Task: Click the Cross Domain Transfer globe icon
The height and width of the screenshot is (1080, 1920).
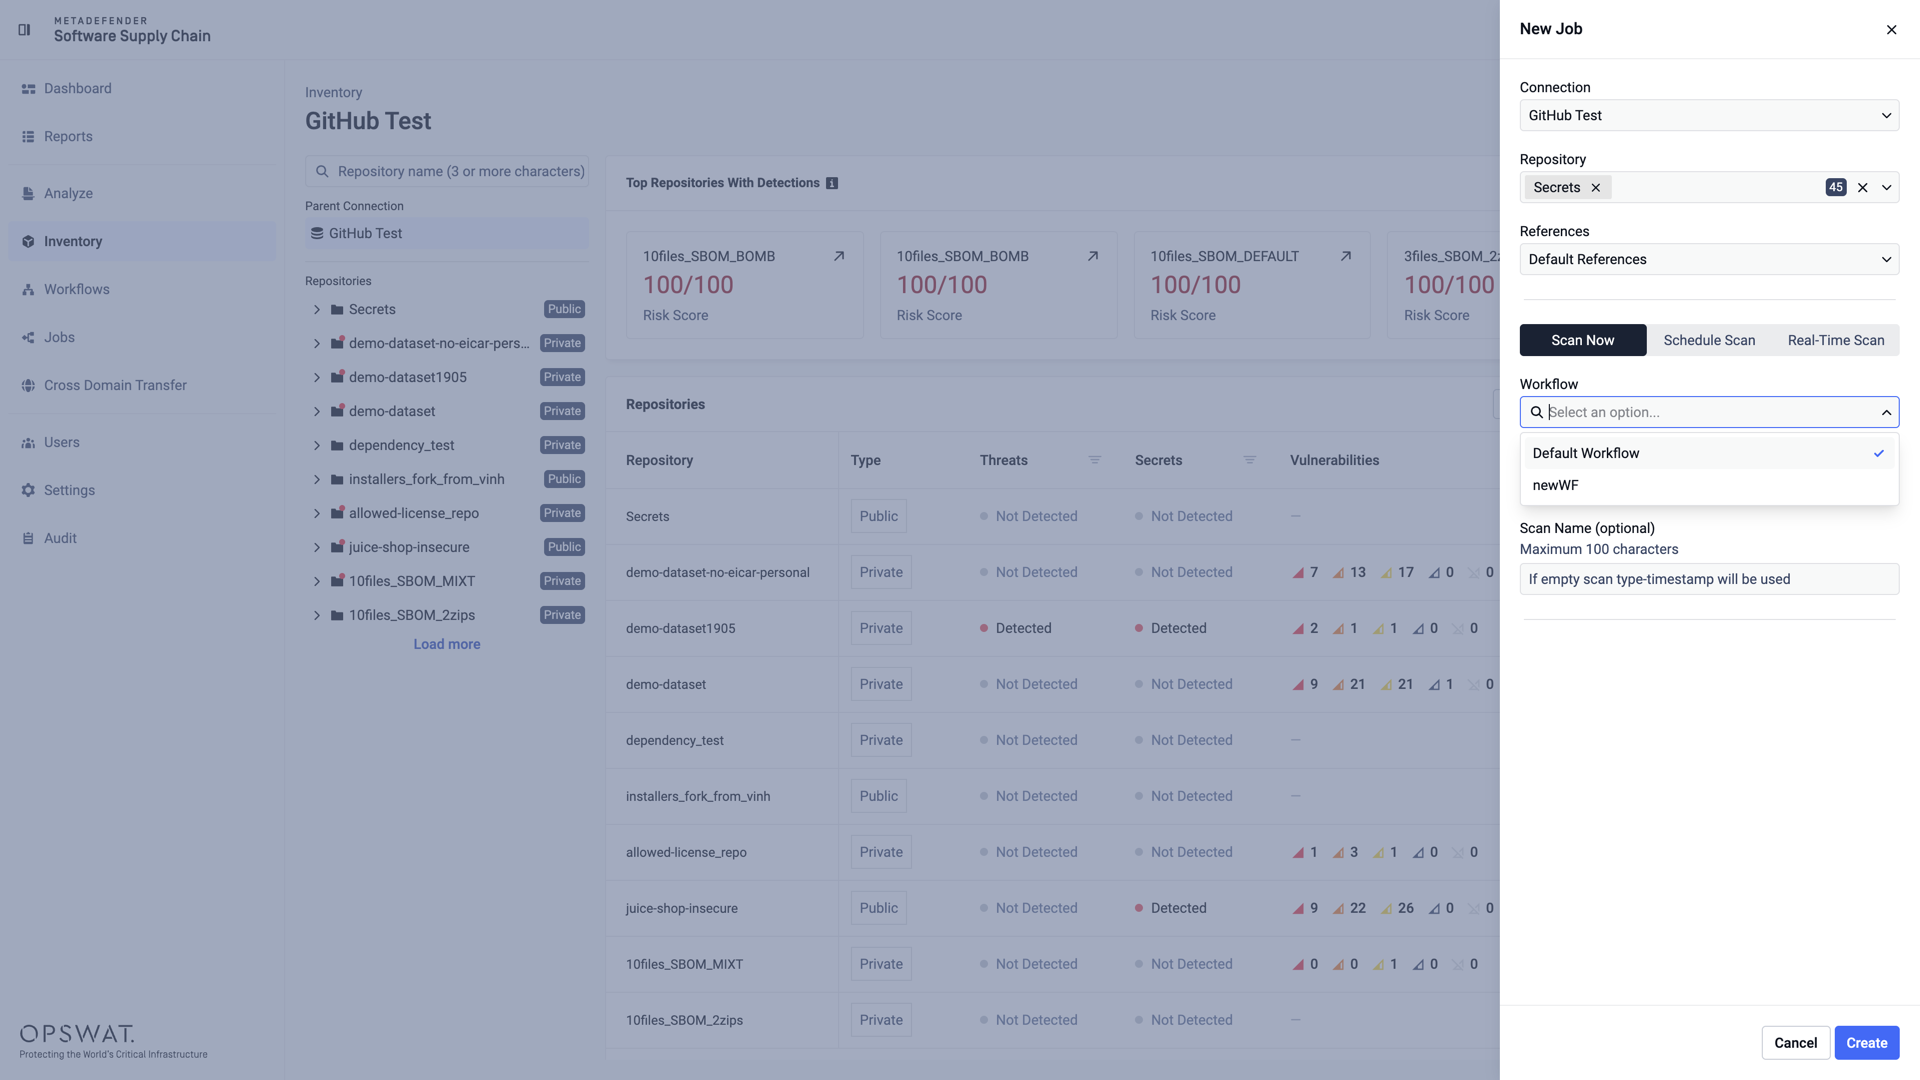Action: coord(28,386)
